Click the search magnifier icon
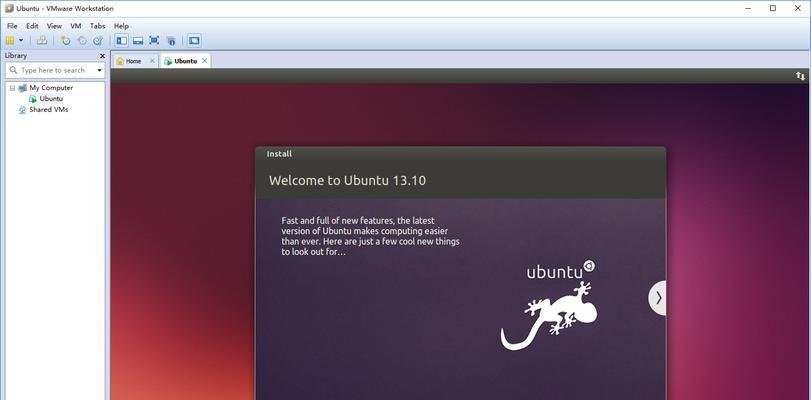The image size is (811, 400). (13, 70)
